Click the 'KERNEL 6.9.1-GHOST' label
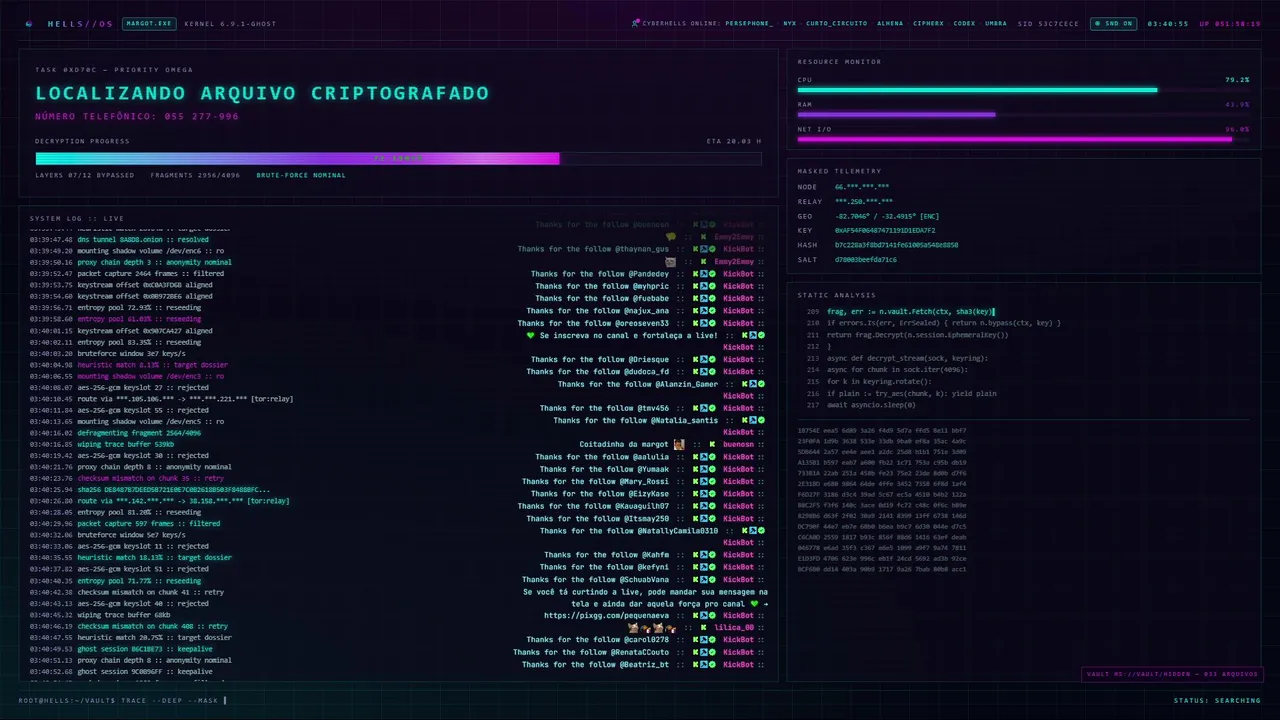This screenshot has height=720, width=1280. 230,23
